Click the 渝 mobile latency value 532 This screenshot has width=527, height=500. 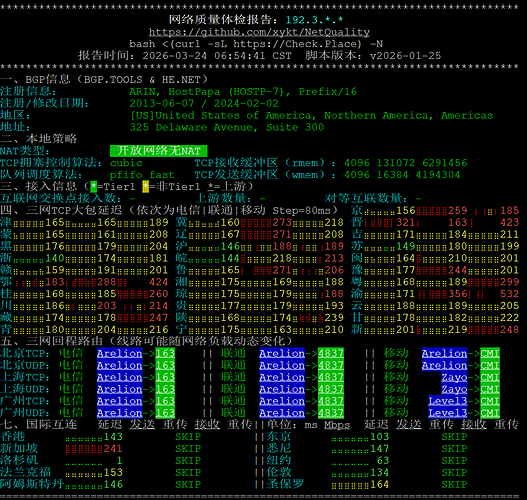(x=510, y=294)
